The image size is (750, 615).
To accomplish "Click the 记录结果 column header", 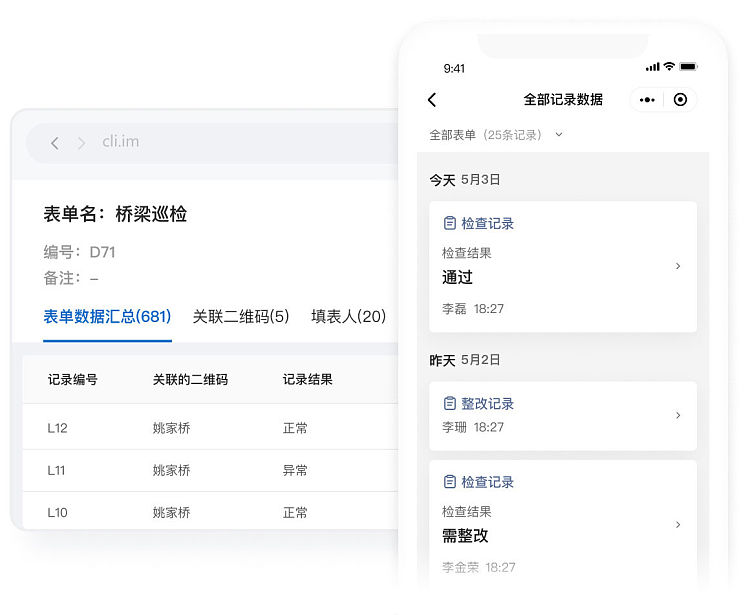I will (x=307, y=380).
